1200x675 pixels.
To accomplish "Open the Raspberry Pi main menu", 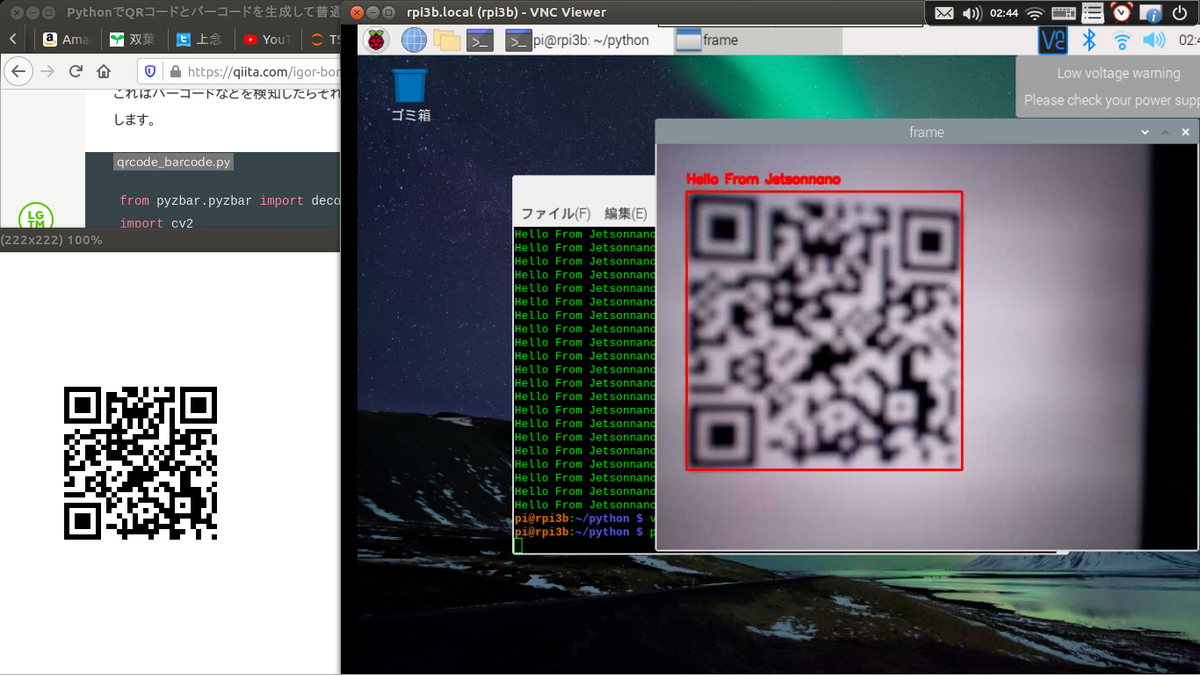I will click(377, 40).
